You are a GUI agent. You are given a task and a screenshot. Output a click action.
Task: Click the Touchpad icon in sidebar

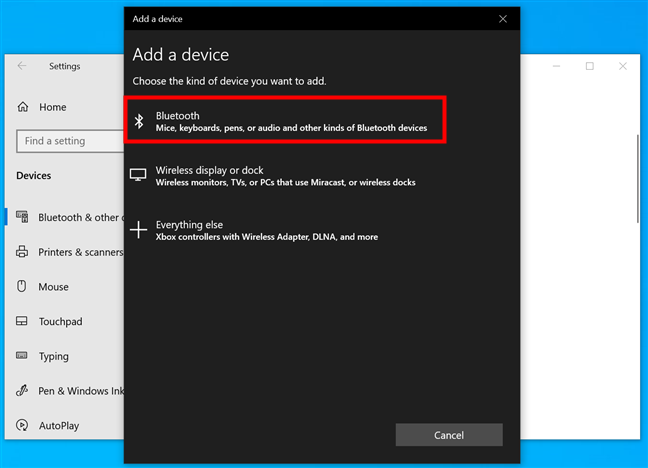coord(21,321)
